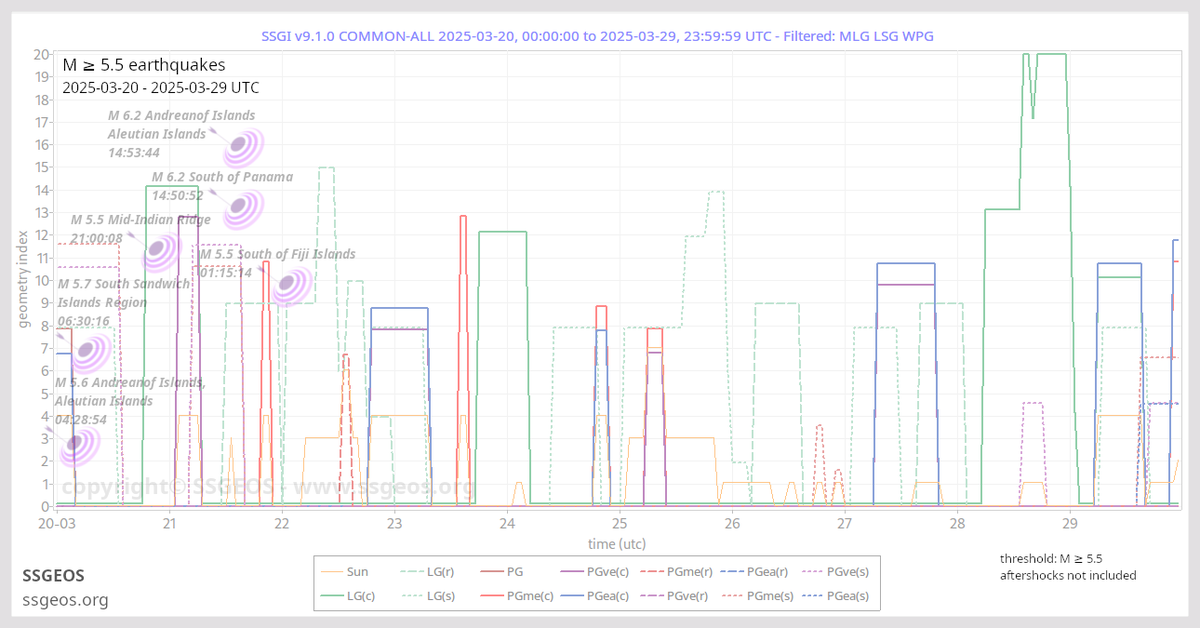Click the ssgeos.org link text

pyautogui.click(x=65, y=600)
